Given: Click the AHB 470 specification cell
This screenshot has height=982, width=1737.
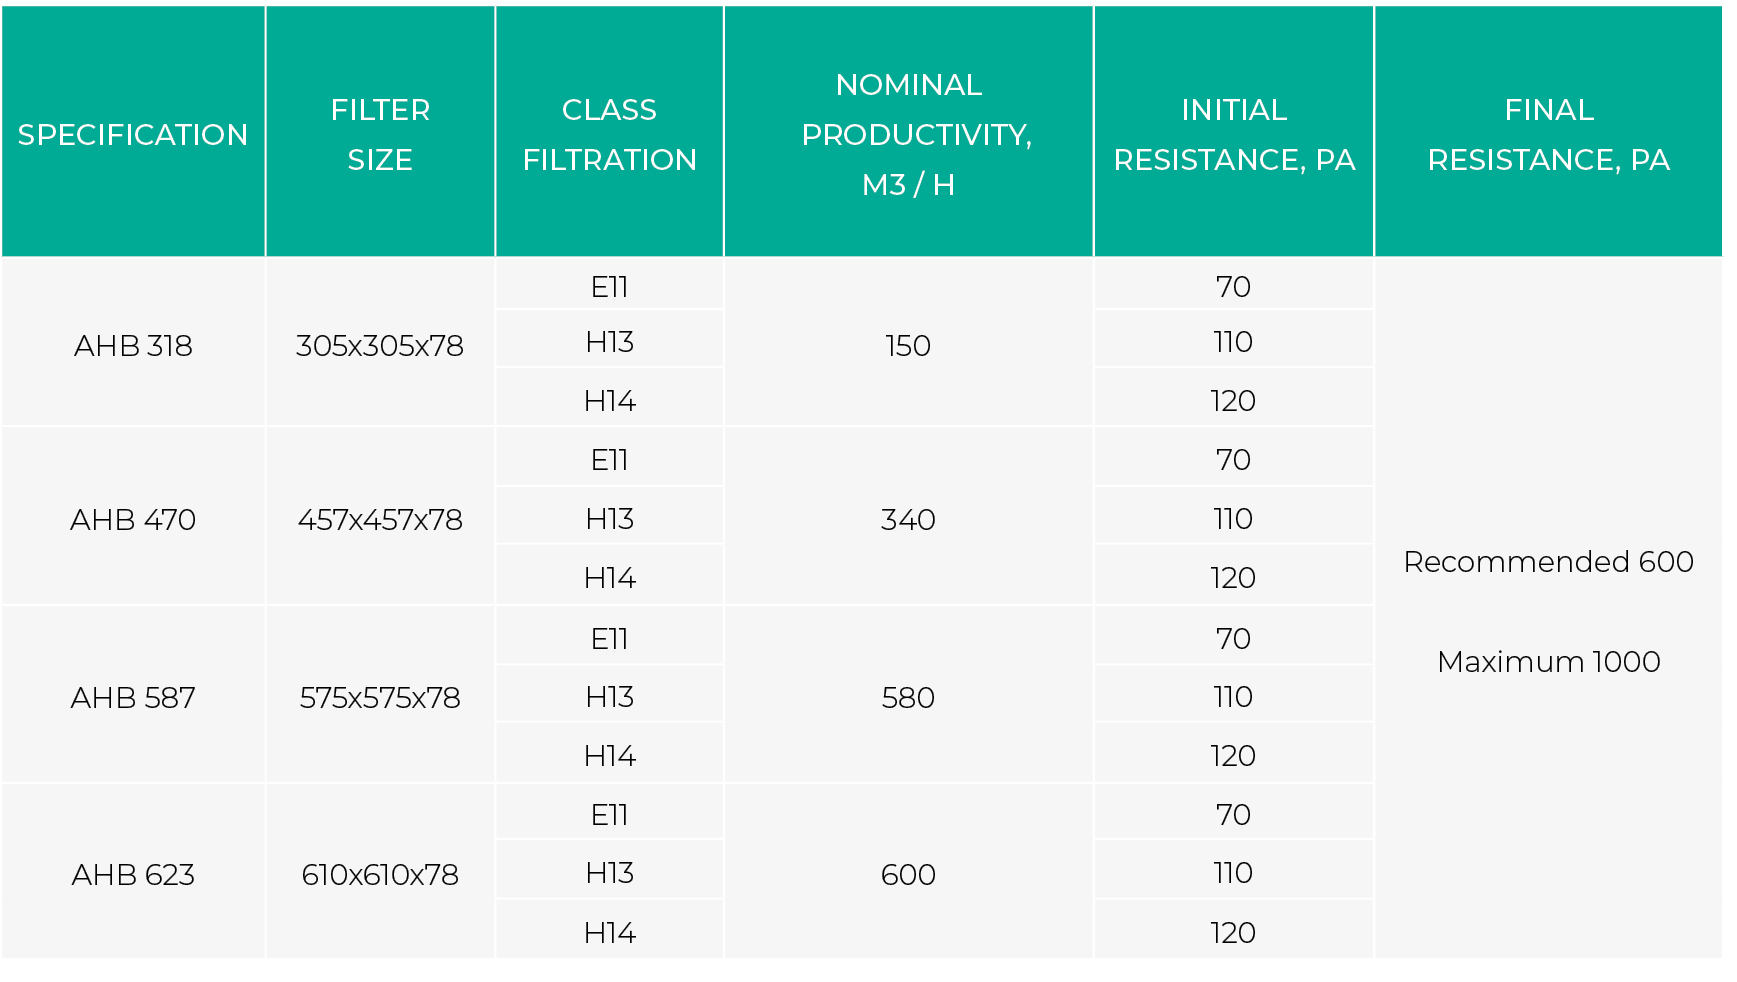Looking at the screenshot, I should click(x=133, y=519).
